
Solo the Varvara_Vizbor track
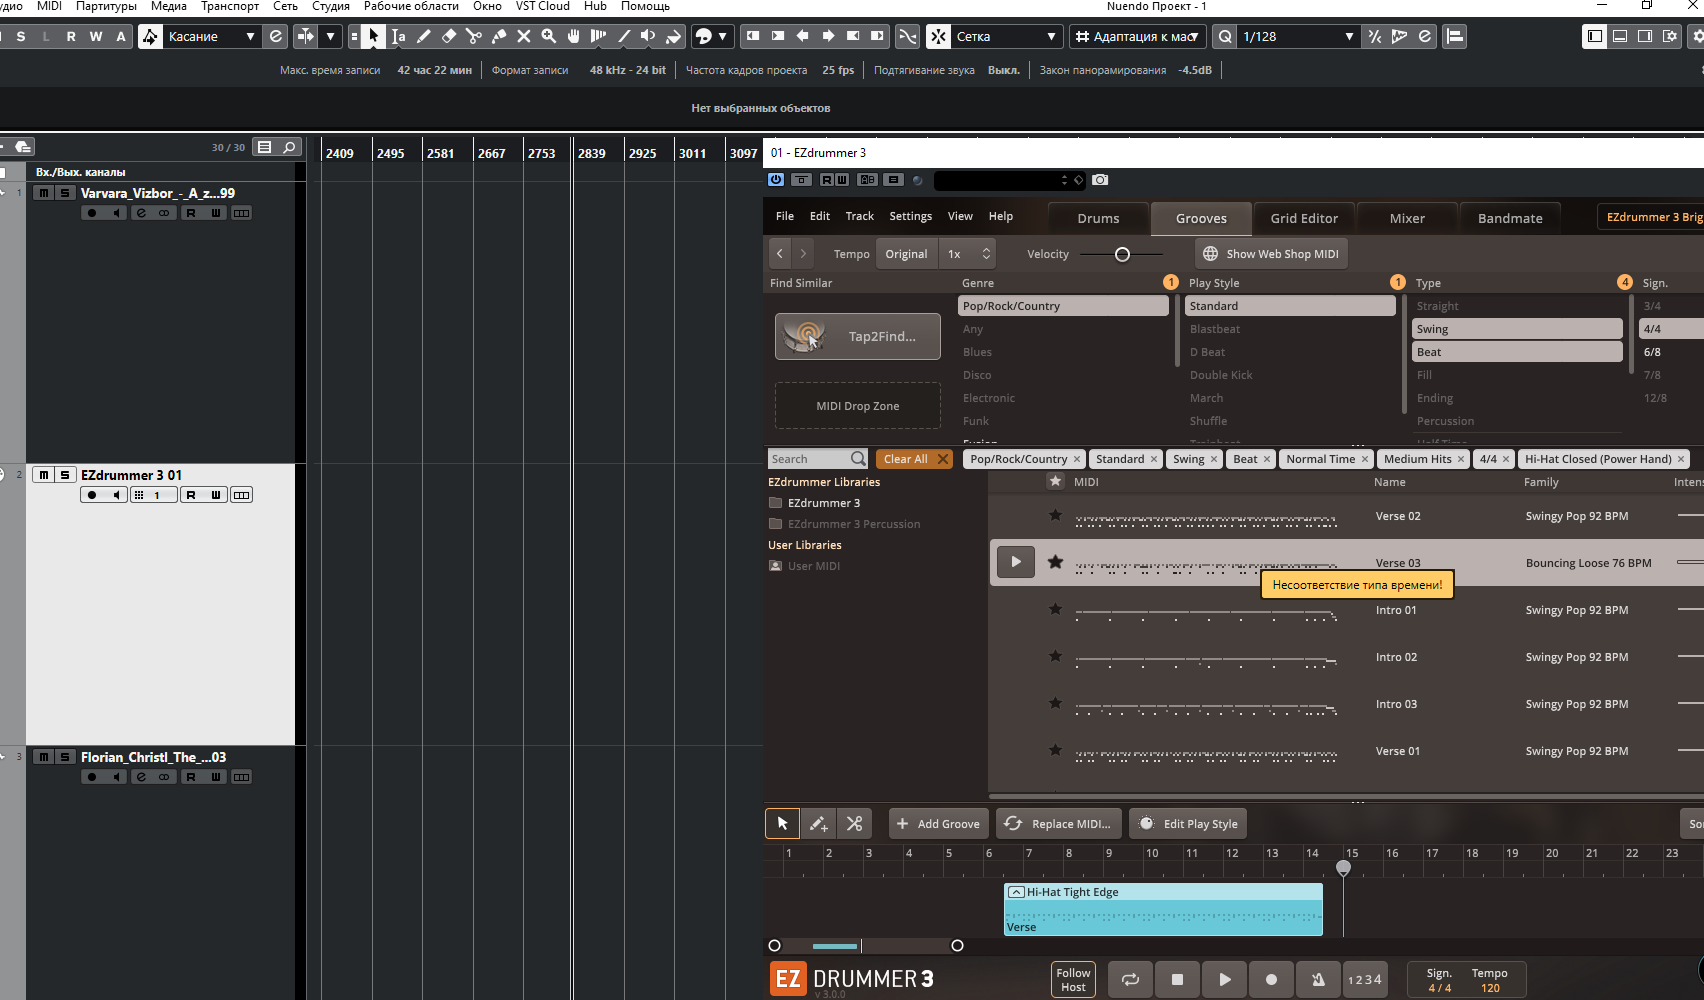pos(65,193)
